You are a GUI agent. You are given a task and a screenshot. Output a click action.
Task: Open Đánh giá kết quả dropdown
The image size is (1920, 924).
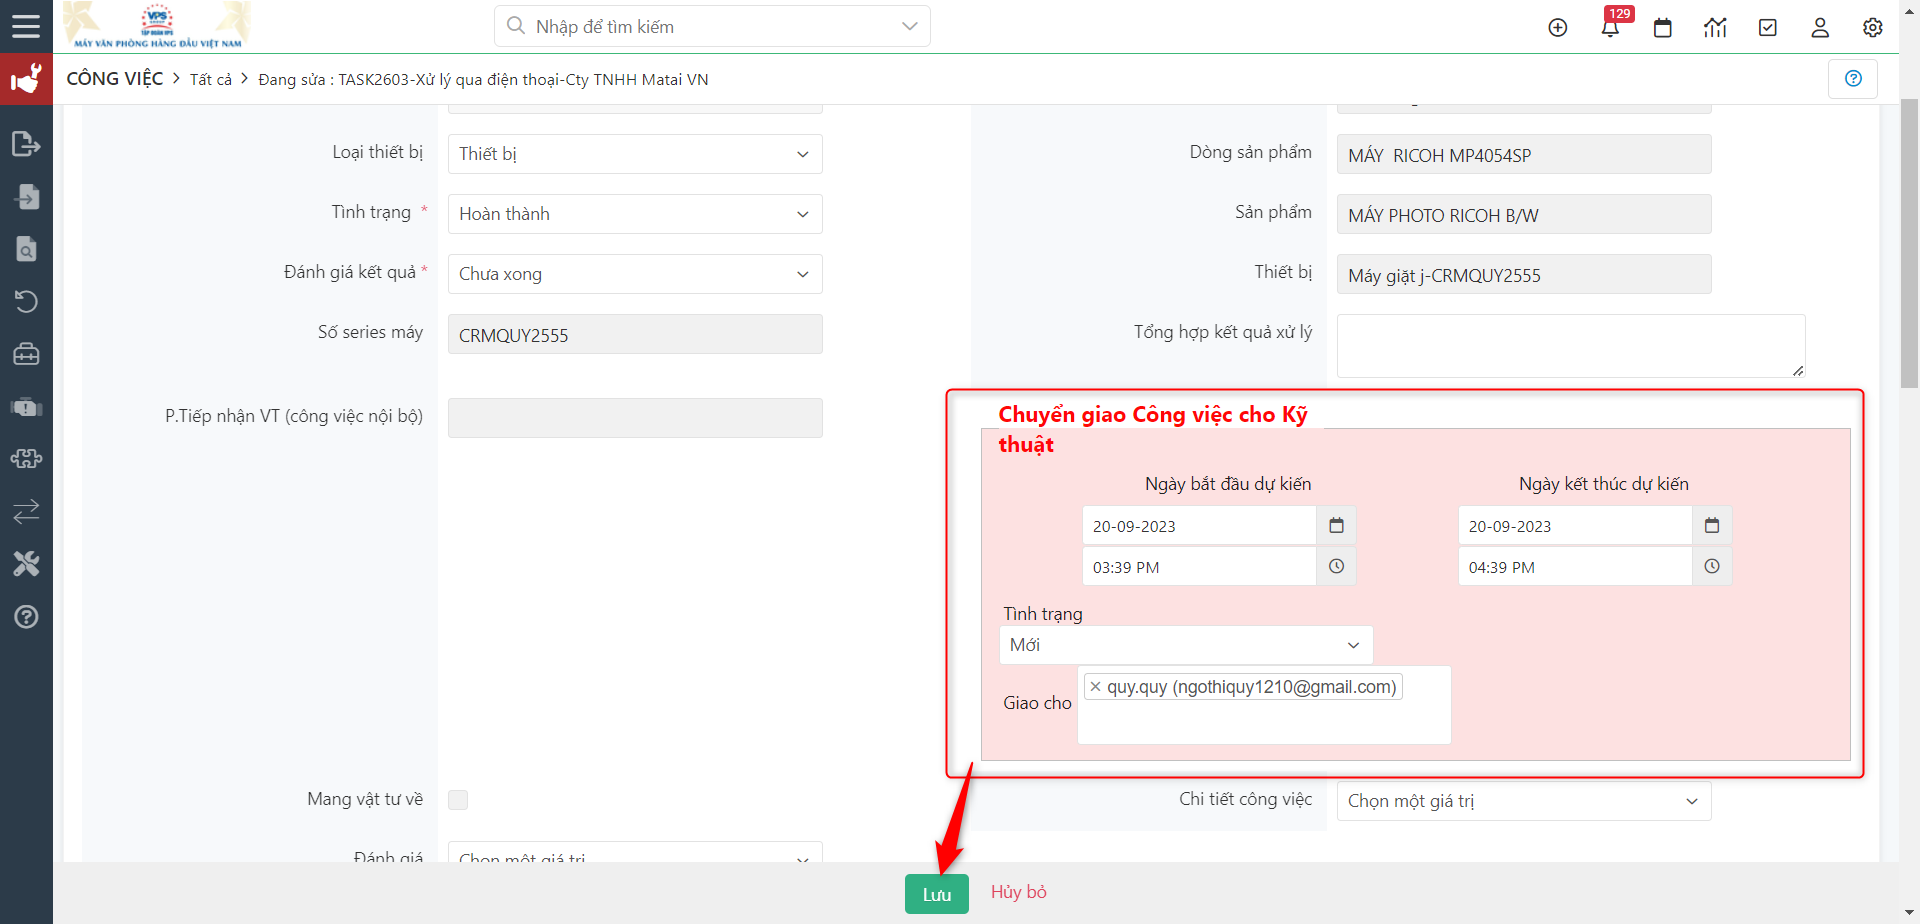635,274
